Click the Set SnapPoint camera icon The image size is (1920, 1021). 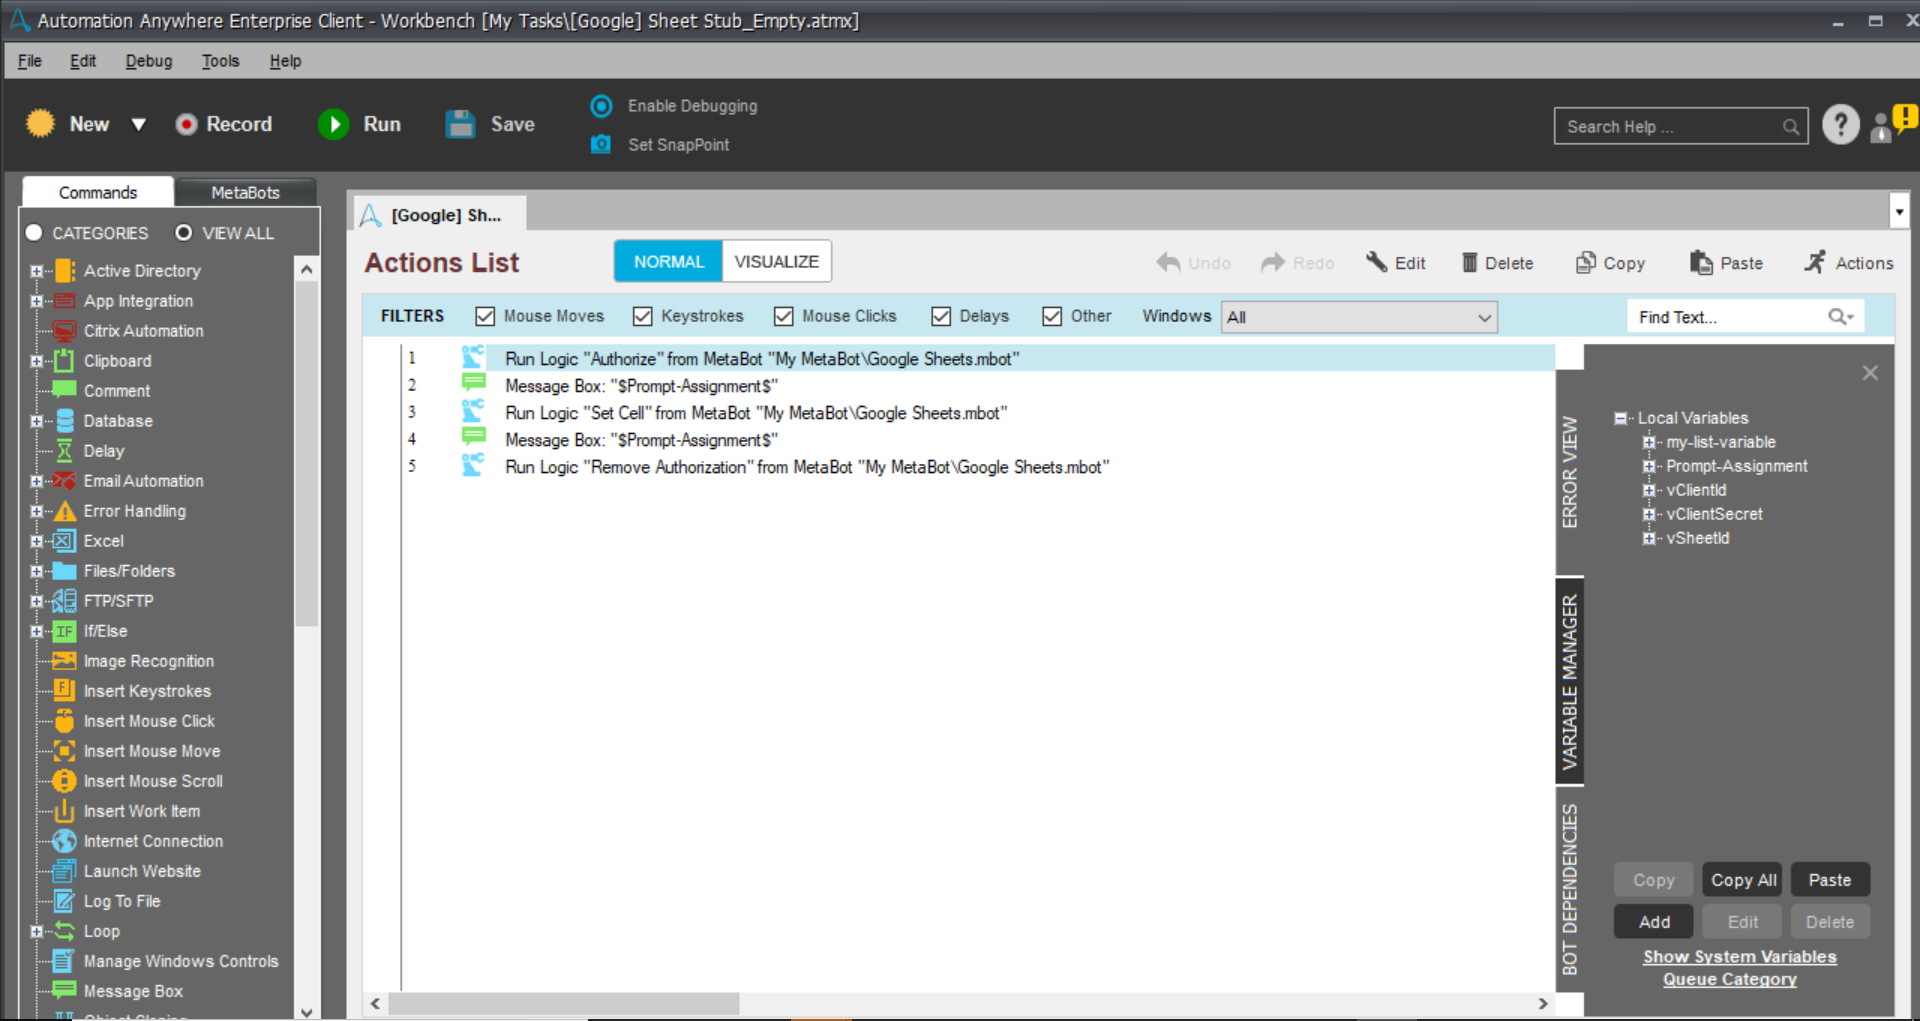pyautogui.click(x=601, y=144)
